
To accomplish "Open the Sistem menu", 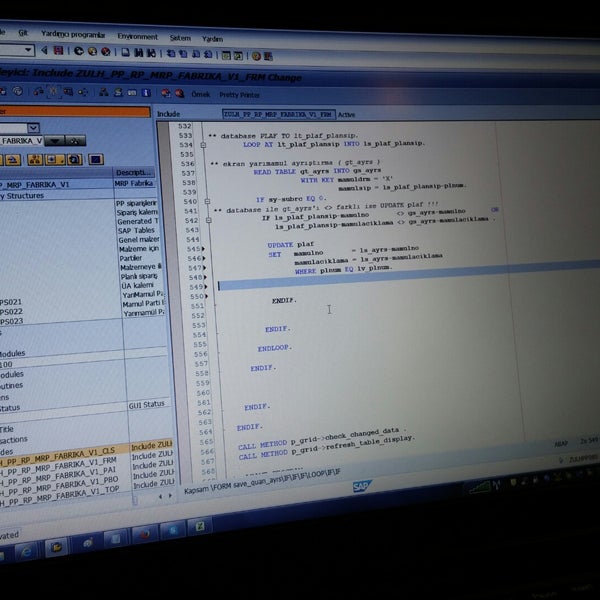I will tap(180, 38).
